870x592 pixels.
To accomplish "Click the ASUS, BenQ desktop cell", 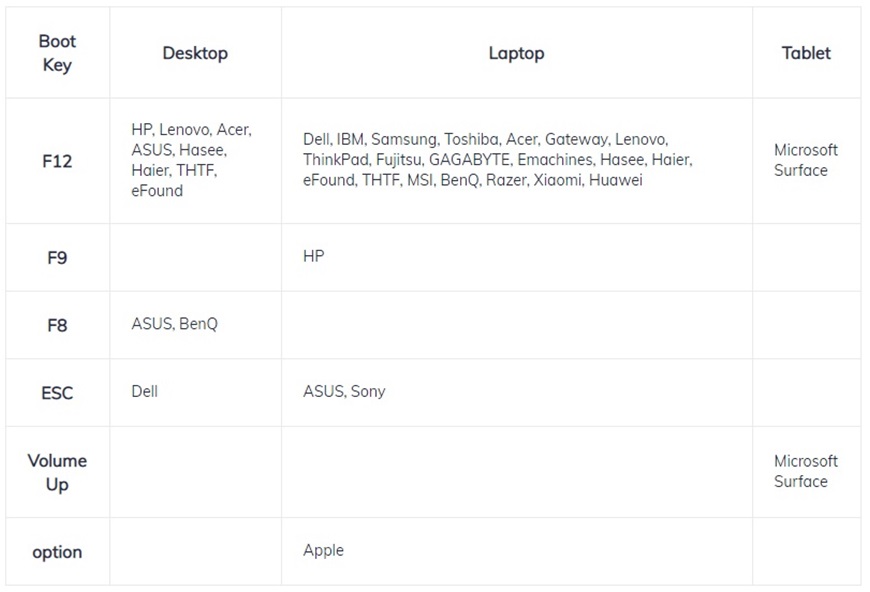I will point(174,324).
